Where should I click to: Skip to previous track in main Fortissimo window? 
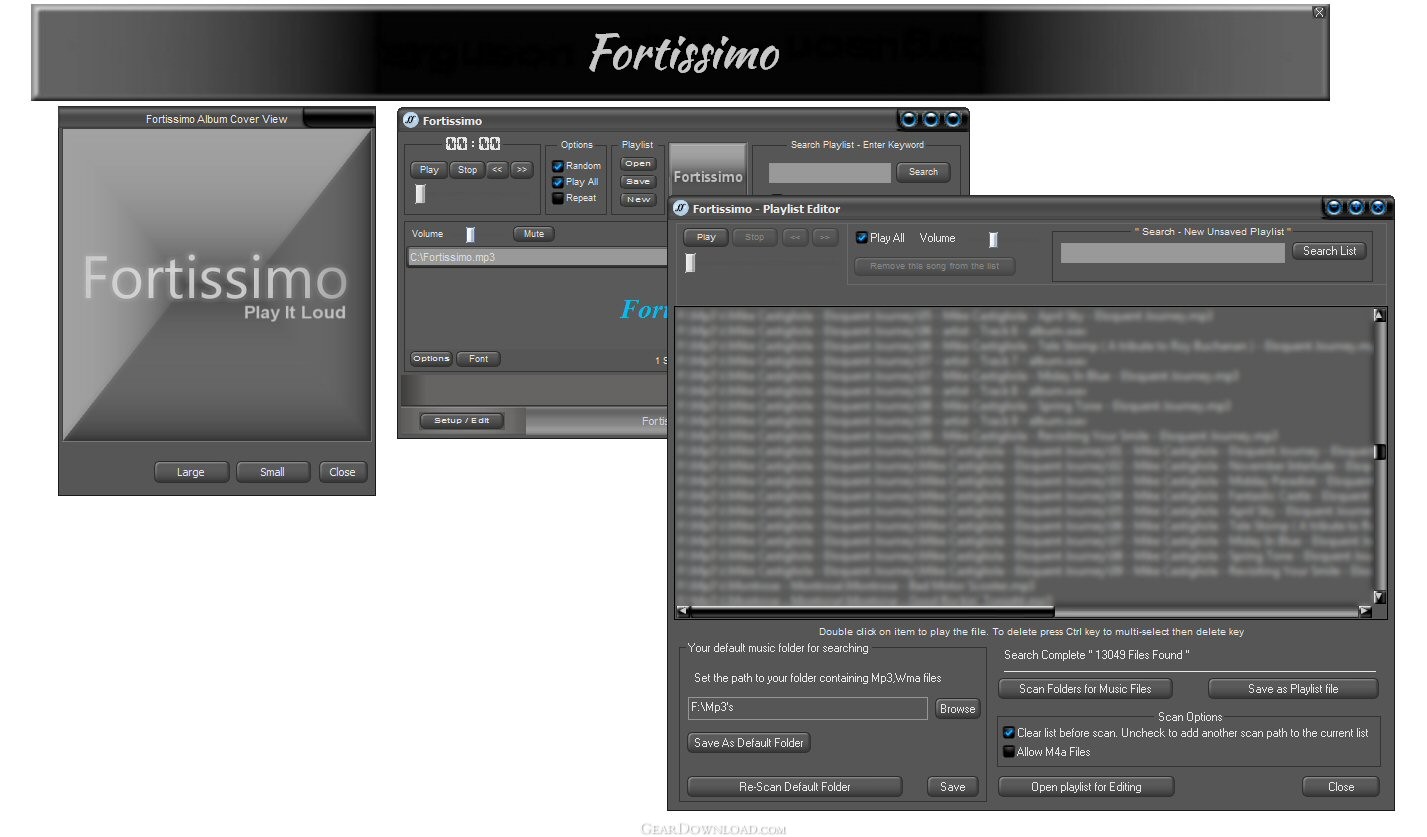(498, 170)
